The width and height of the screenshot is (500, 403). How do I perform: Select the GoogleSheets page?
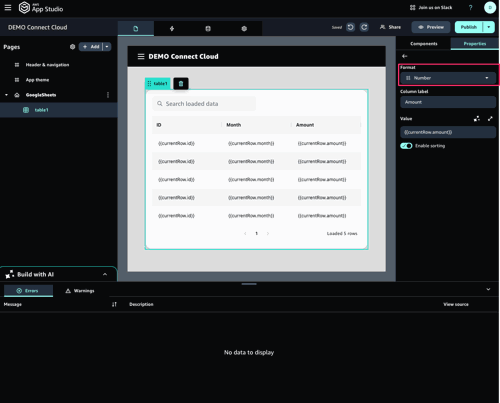click(41, 95)
